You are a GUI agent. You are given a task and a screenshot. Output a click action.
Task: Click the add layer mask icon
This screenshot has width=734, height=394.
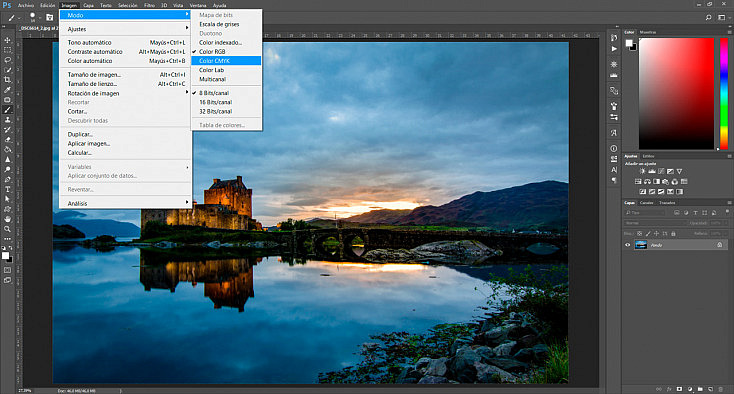coord(679,389)
